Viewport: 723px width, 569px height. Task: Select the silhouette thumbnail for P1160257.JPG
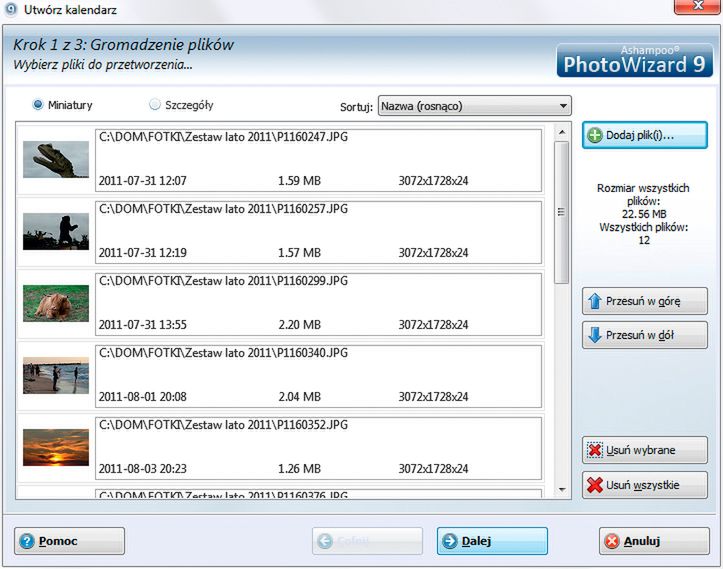pos(56,231)
